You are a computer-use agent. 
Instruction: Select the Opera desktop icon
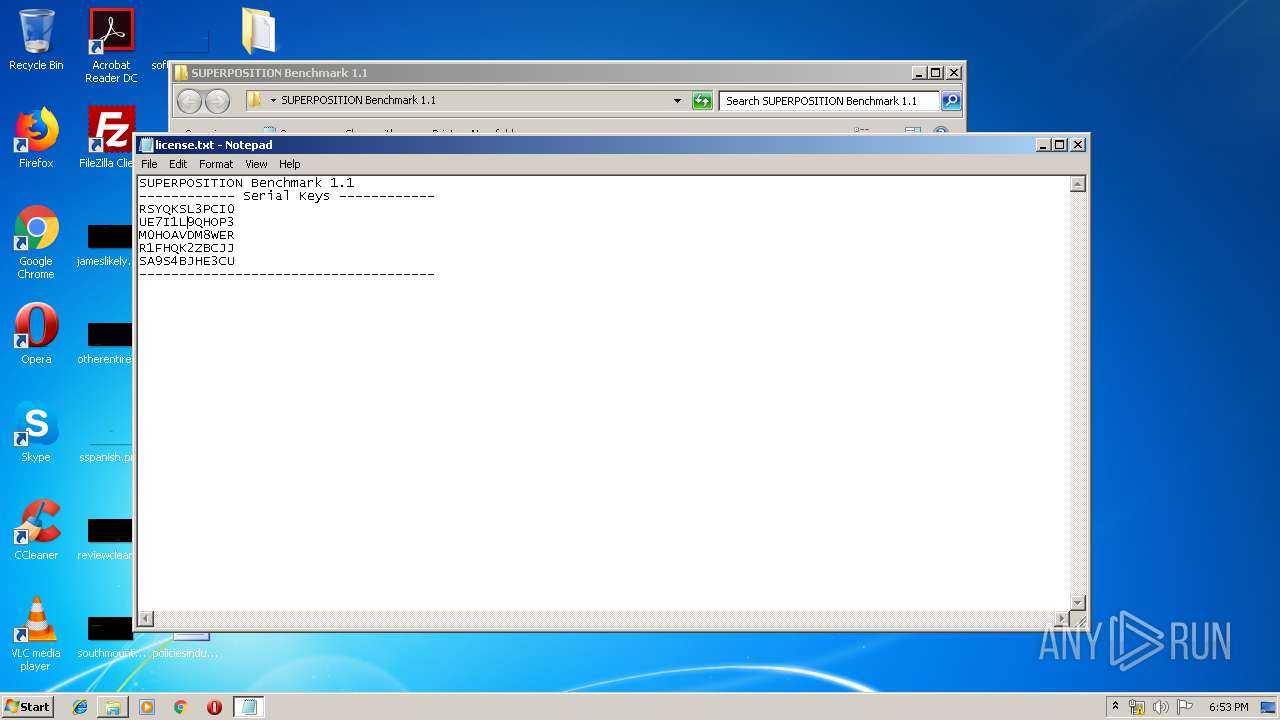click(x=36, y=334)
